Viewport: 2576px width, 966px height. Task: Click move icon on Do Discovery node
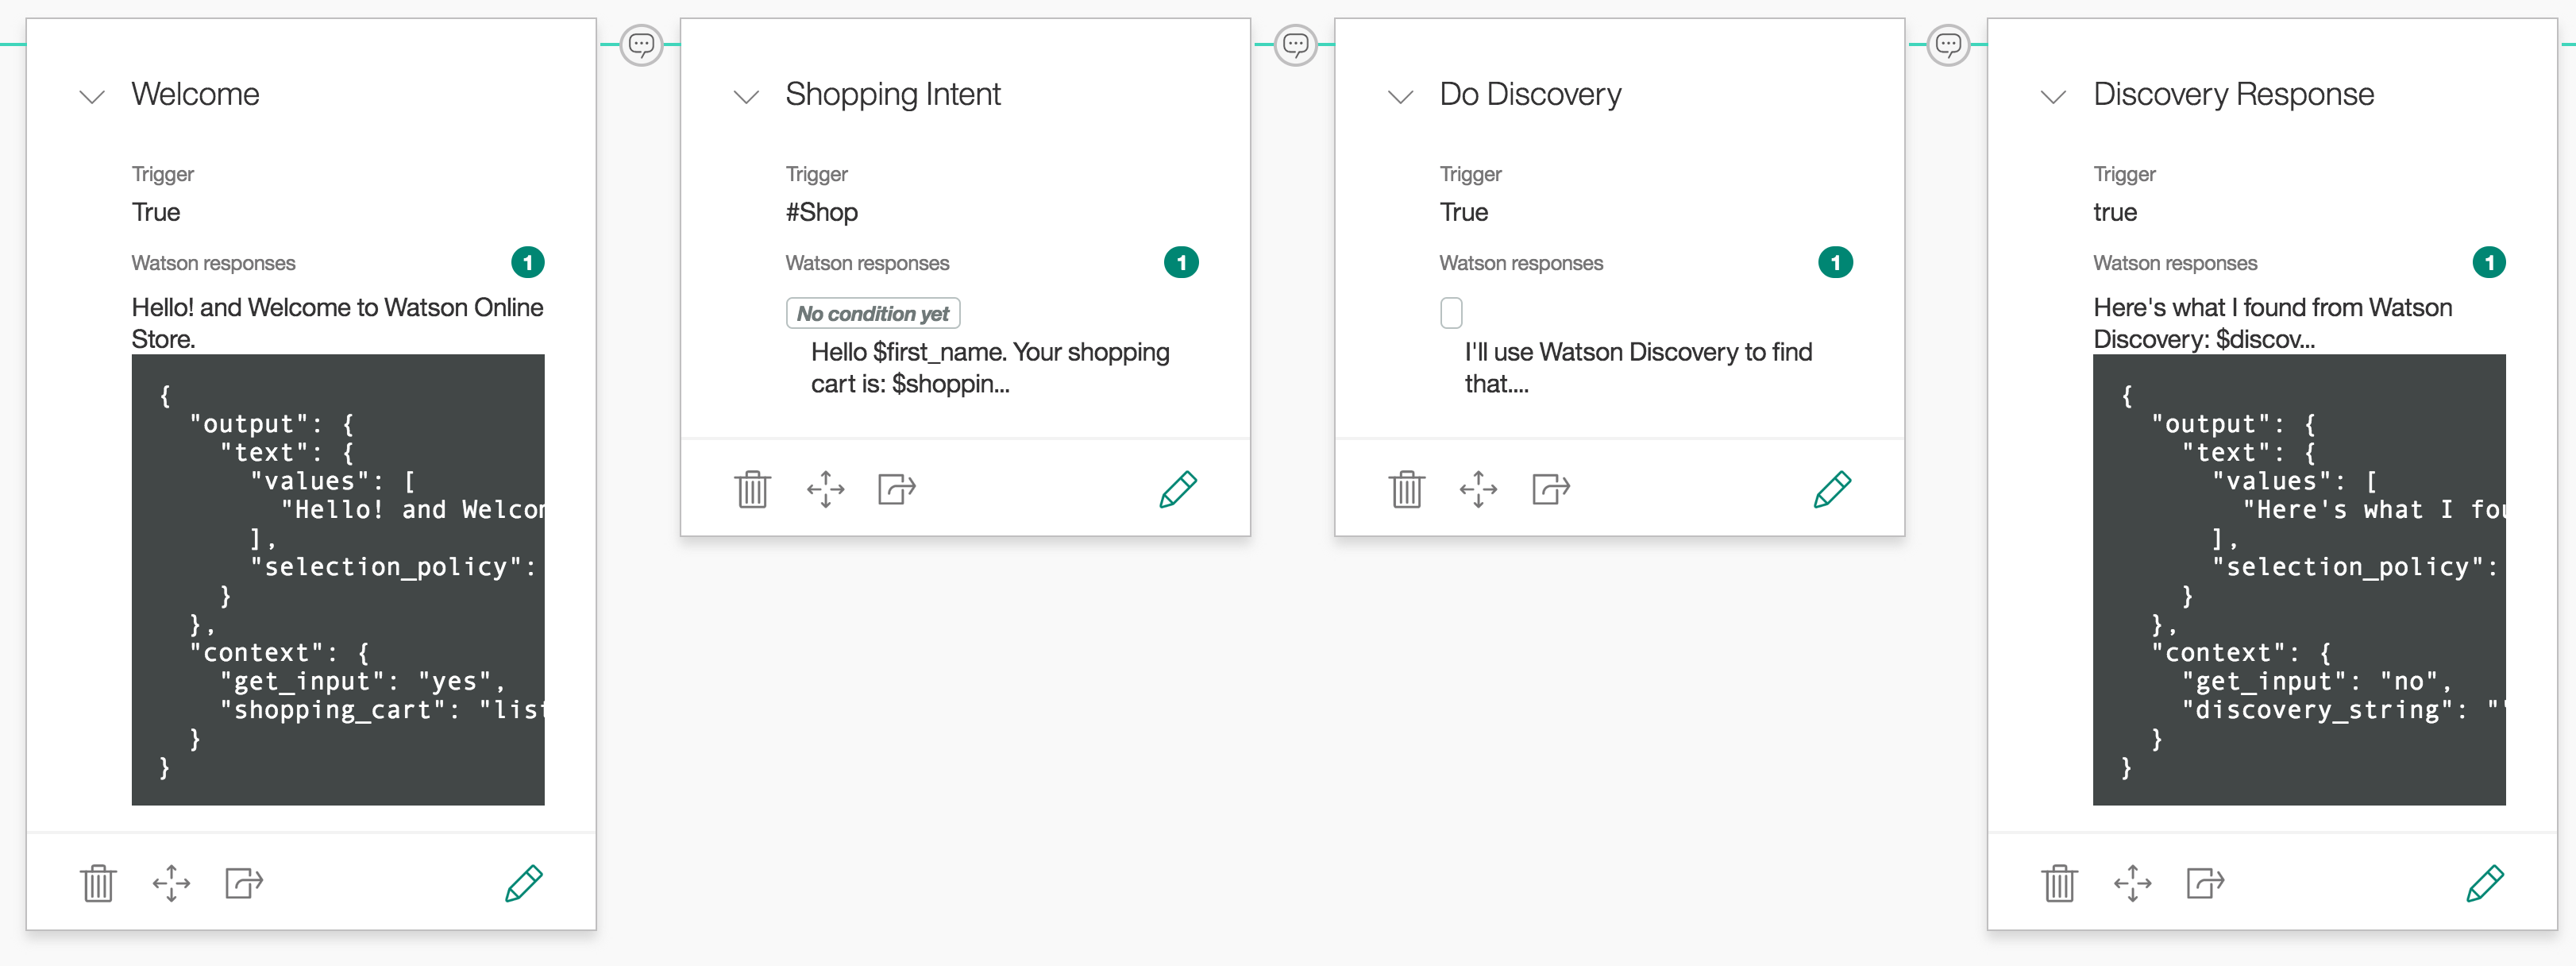[x=1478, y=489]
